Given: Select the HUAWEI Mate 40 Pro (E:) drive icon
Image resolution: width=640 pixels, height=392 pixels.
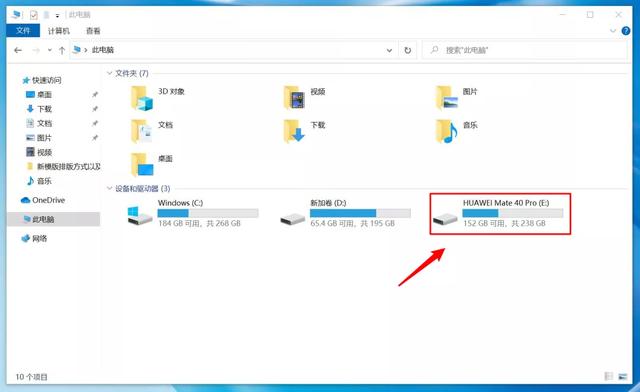Looking at the screenshot, I should pyautogui.click(x=445, y=218).
